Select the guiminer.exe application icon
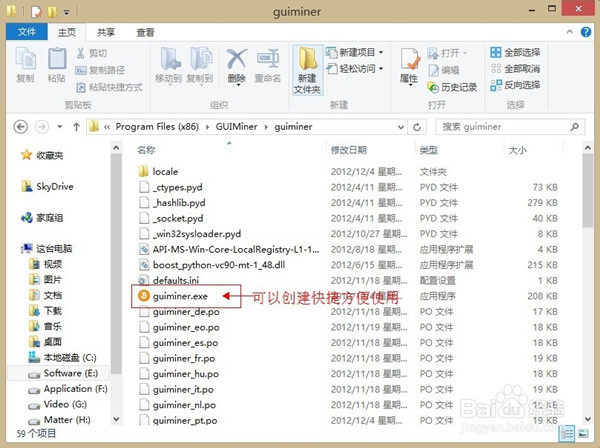Viewport: 600px width, 448px height. pos(143,296)
